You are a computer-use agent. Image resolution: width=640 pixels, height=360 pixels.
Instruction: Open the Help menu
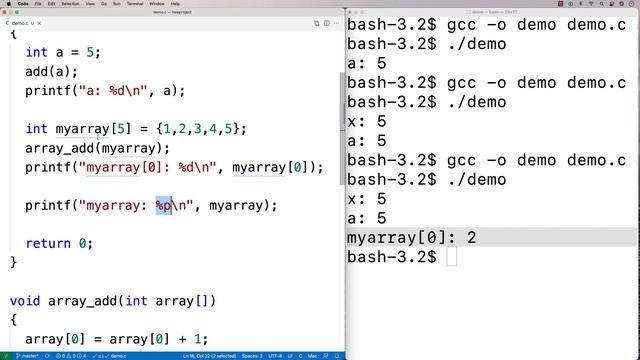point(175,4)
